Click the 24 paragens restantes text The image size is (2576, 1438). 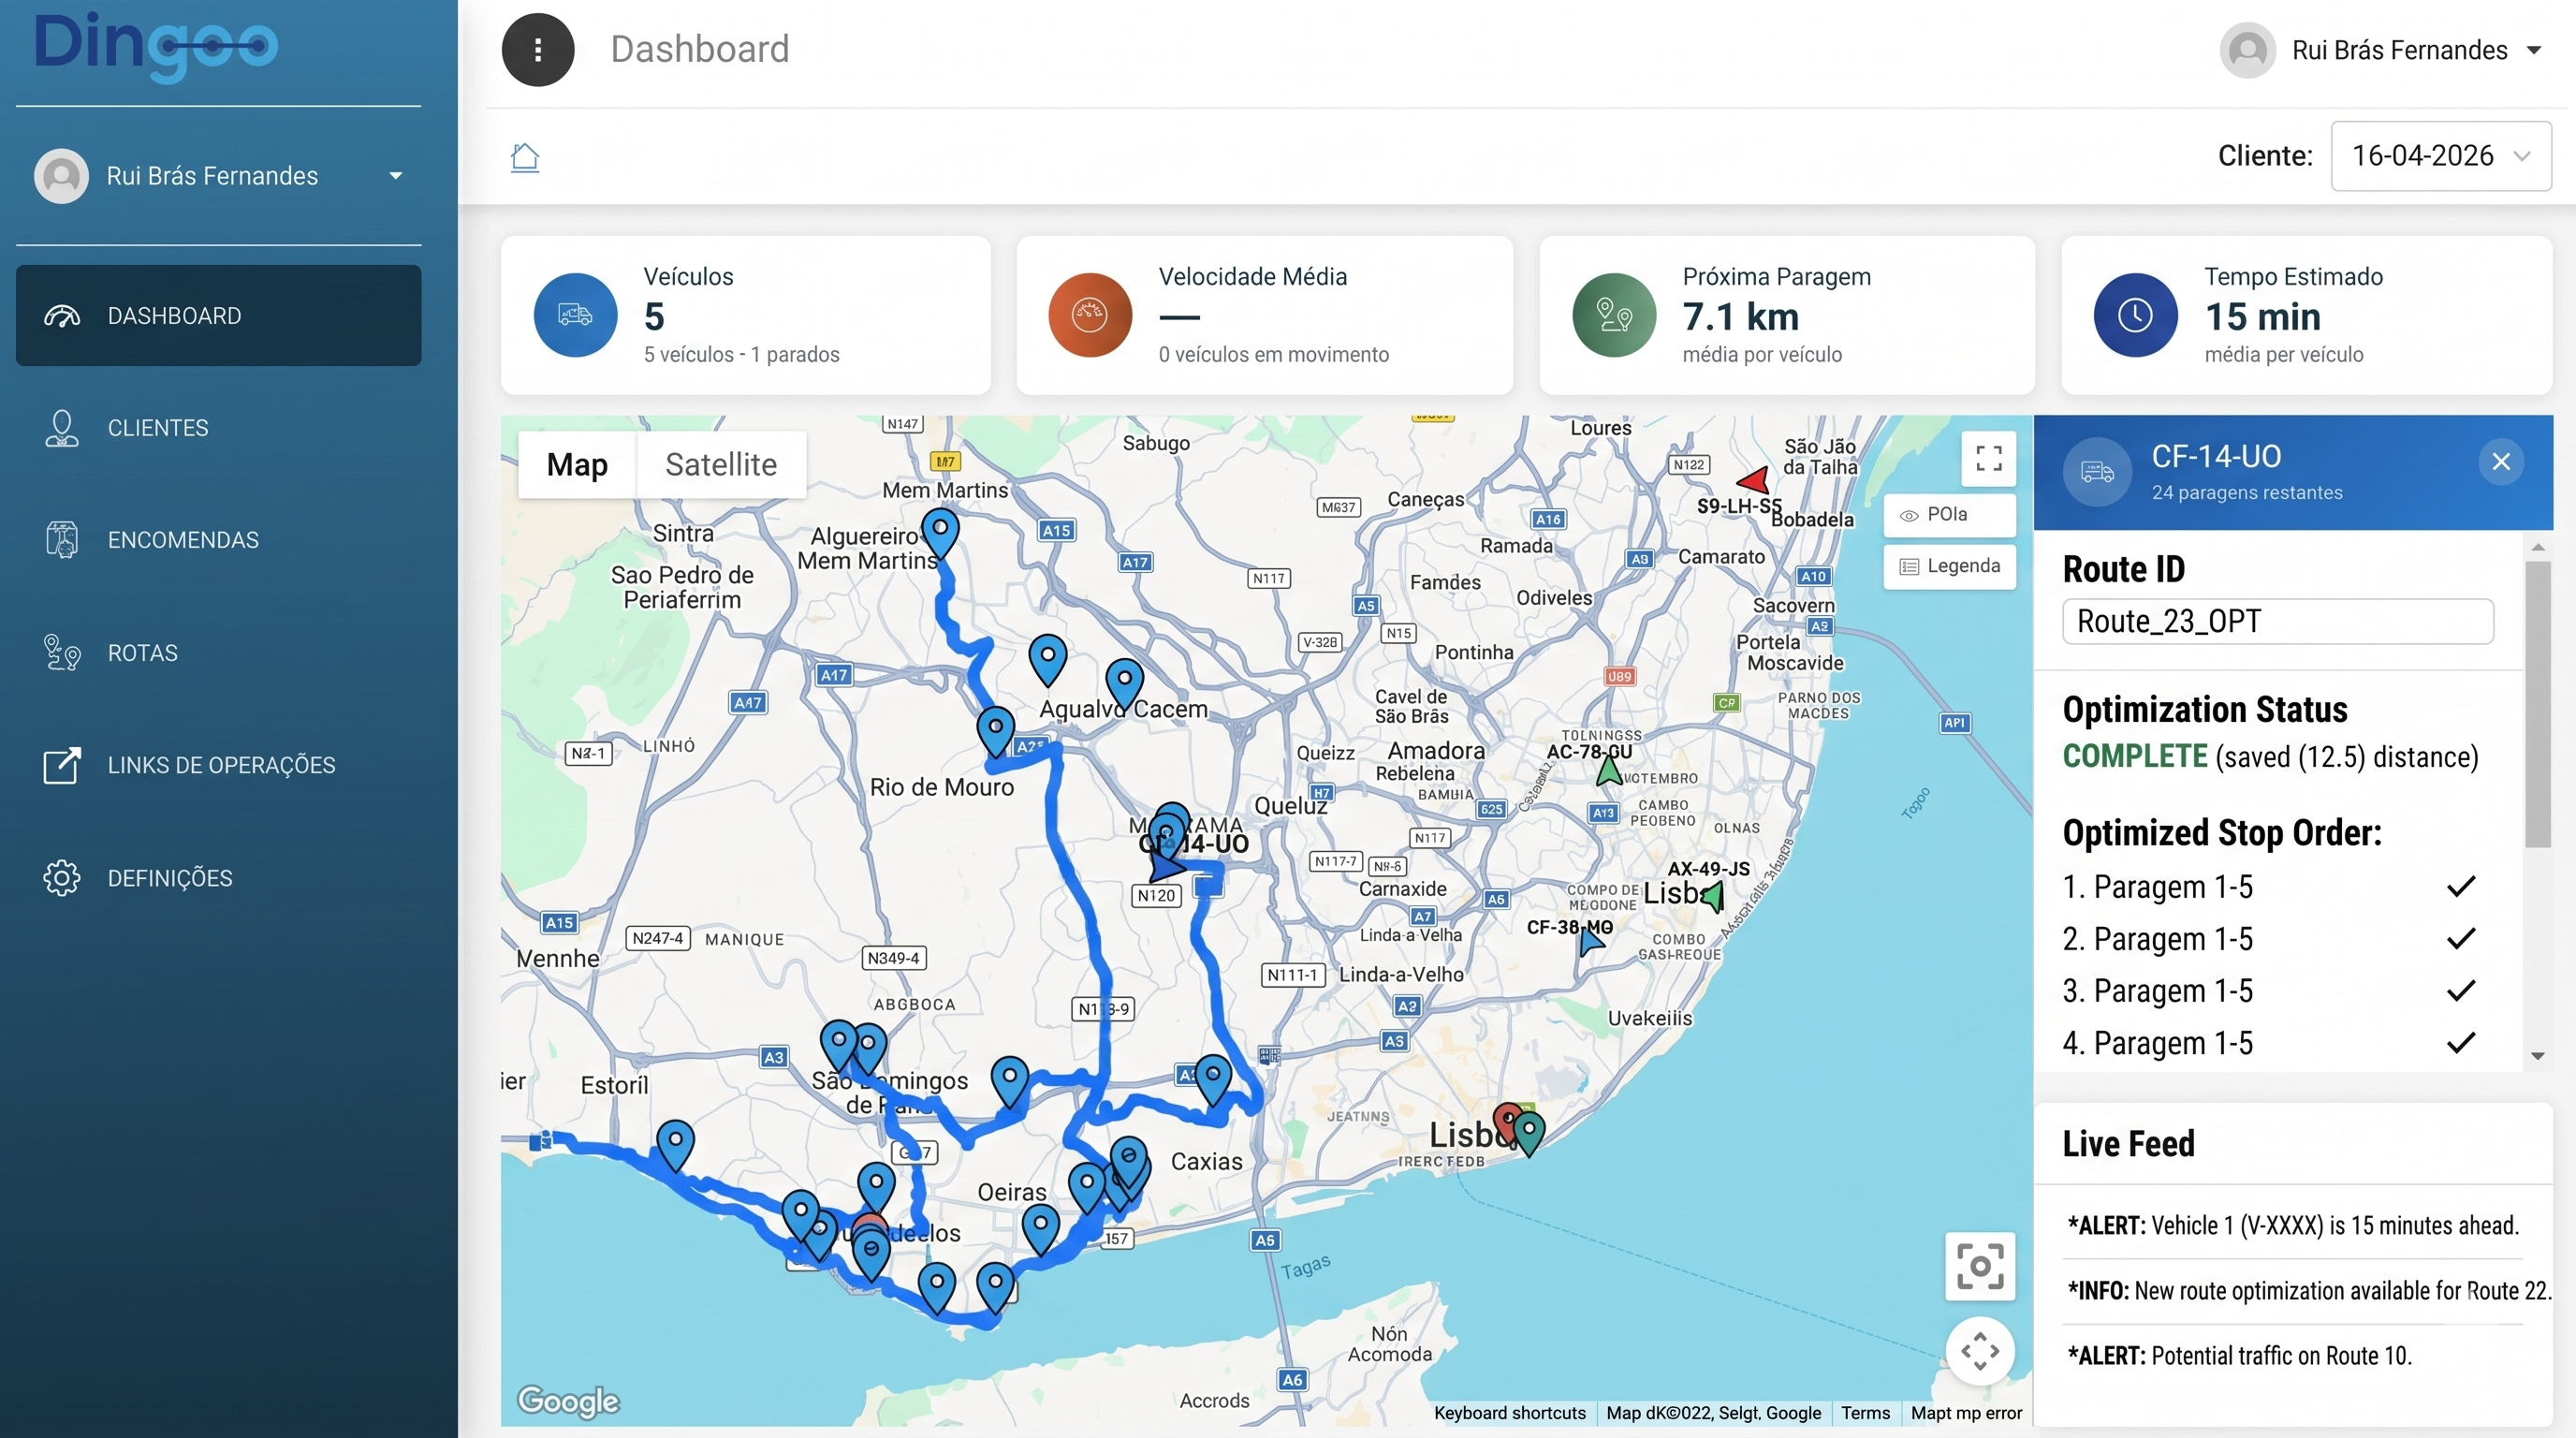tap(2246, 493)
